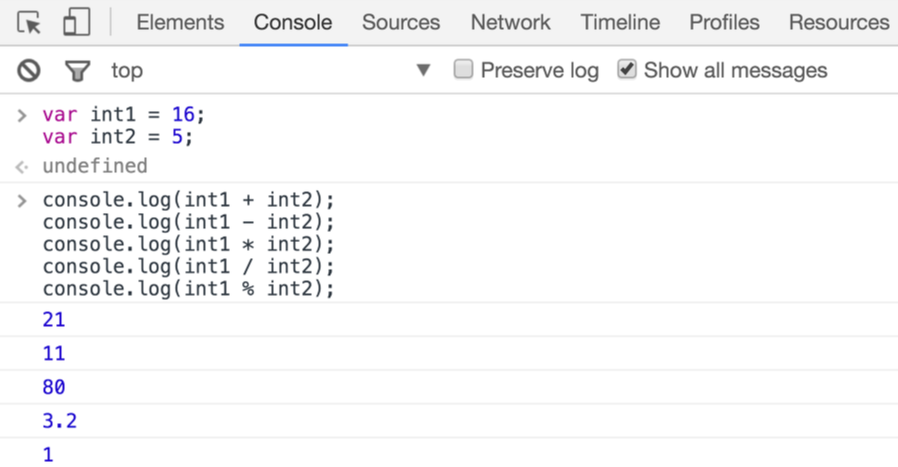The image size is (898, 467).
Task: Go to the Profiles tab
Action: click(724, 22)
